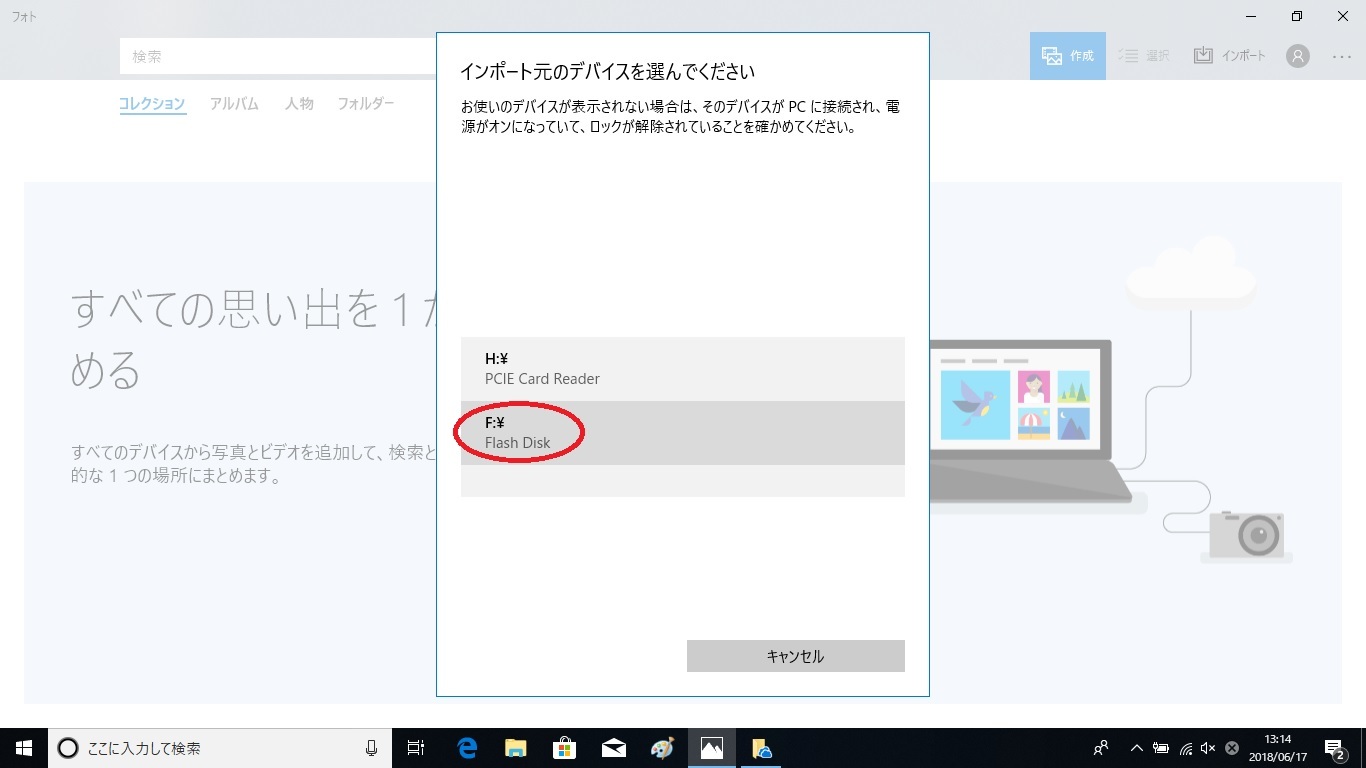Select the F:¥ Flash Disk device
The height and width of the screenshot is (768, 1366).
tap(683, 433)
